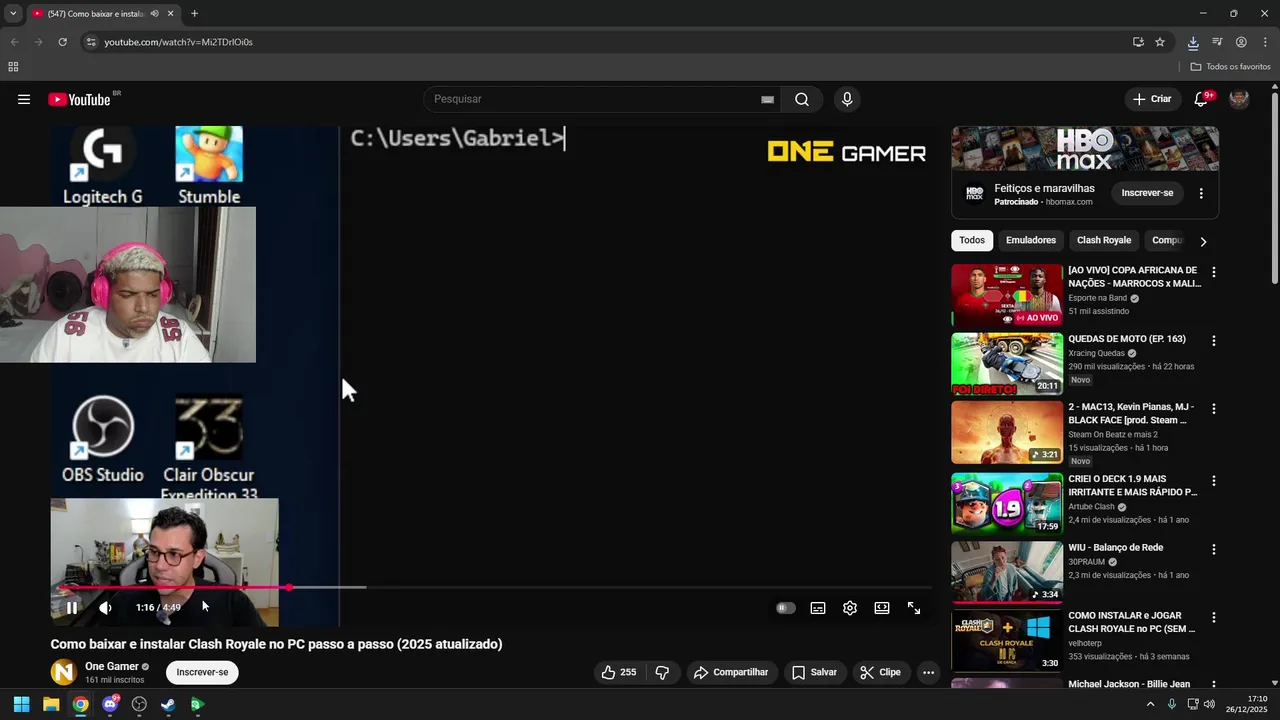Subscribe to One Gamer channel
The height and width of the screenshot is (720, 1280).
[x=202, y=672]
